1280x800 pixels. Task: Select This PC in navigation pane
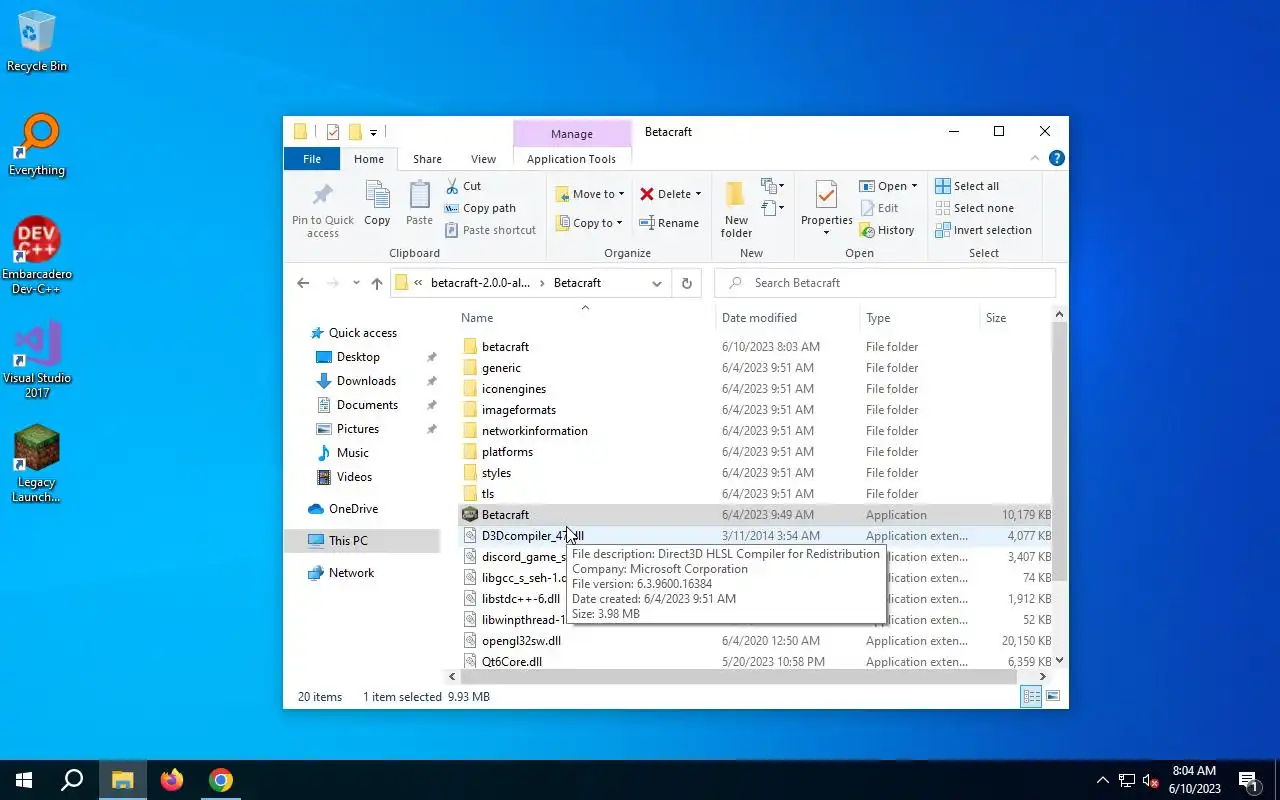point(348,541)
